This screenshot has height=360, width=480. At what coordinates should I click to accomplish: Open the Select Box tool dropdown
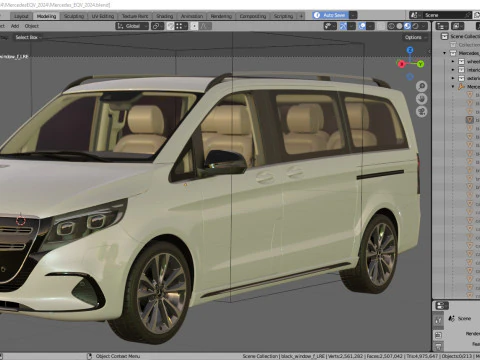coord(28,37)
